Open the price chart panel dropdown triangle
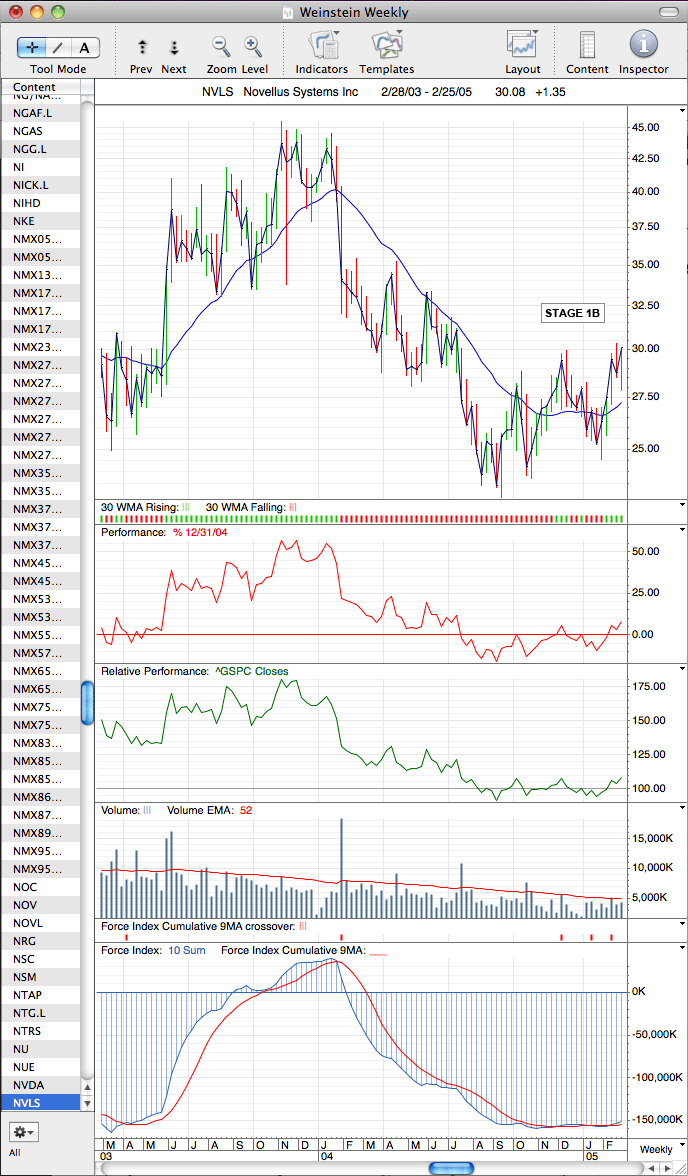This screenshot has width=688, height=1176. 682,110
